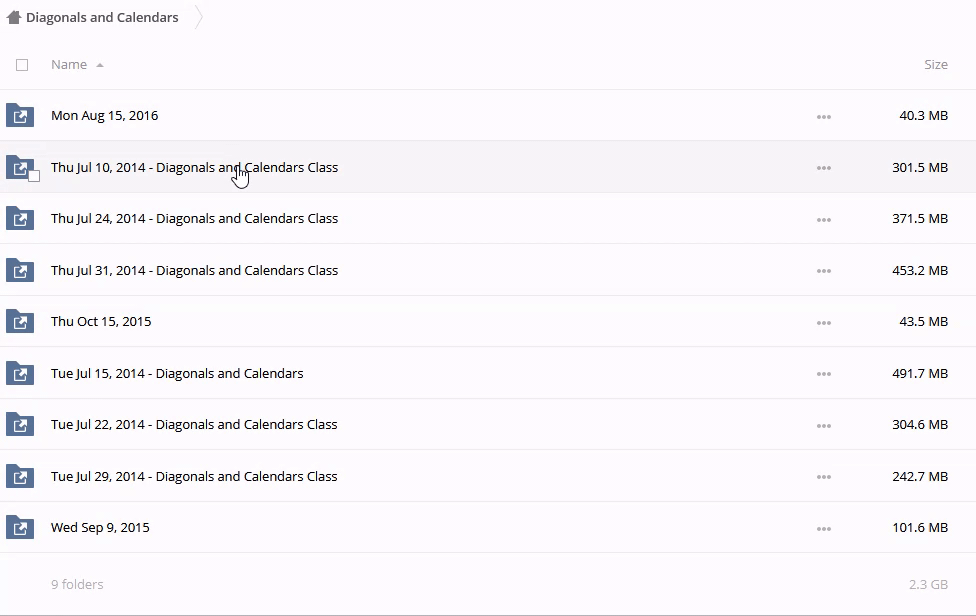Click the Name sort direction arrow
This screenshot has height=616, width=976.
(100, 66)
